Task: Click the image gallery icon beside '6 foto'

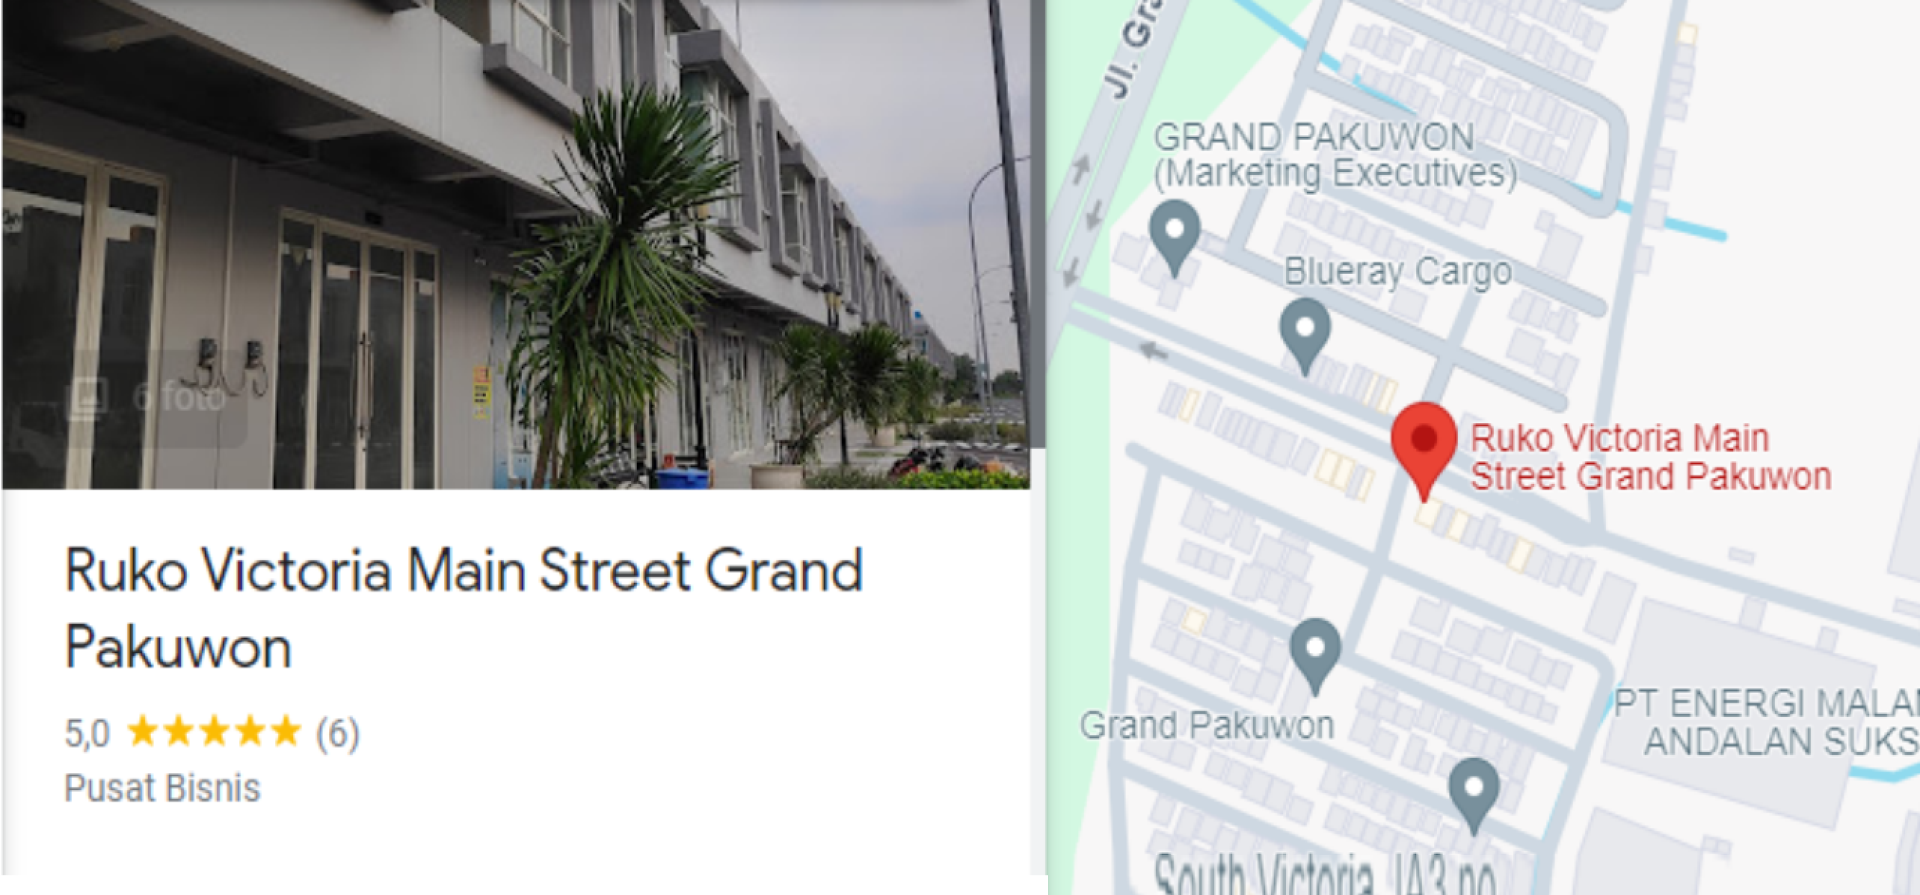Action: tap(89, 398)
